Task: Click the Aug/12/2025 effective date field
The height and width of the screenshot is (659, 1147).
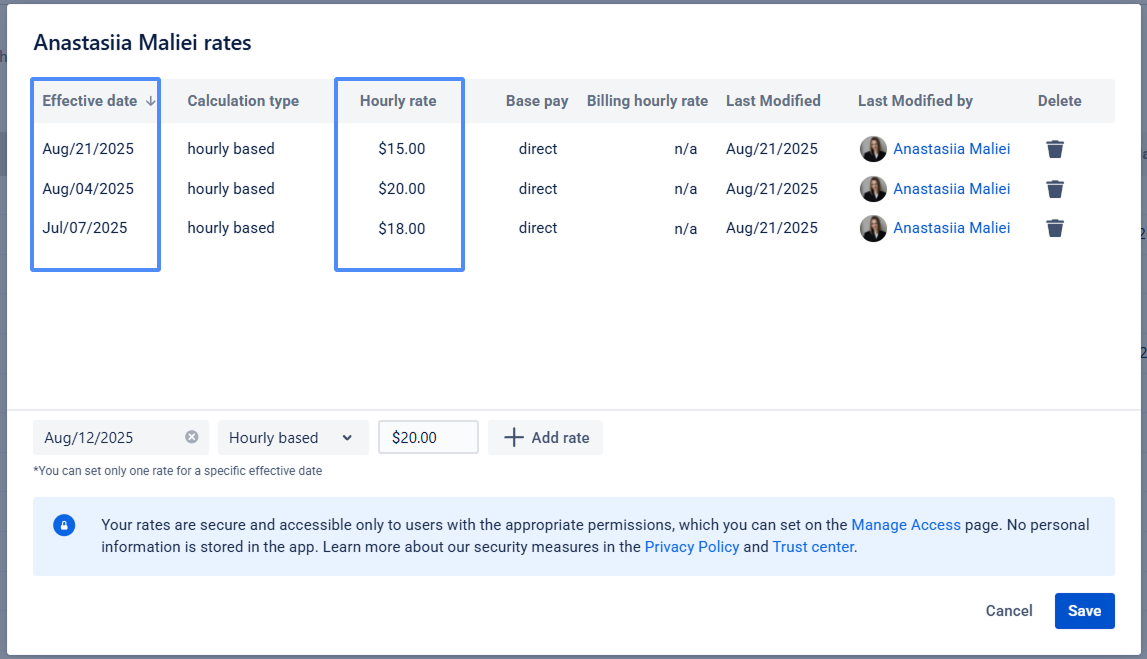Action: click(105, 437)
